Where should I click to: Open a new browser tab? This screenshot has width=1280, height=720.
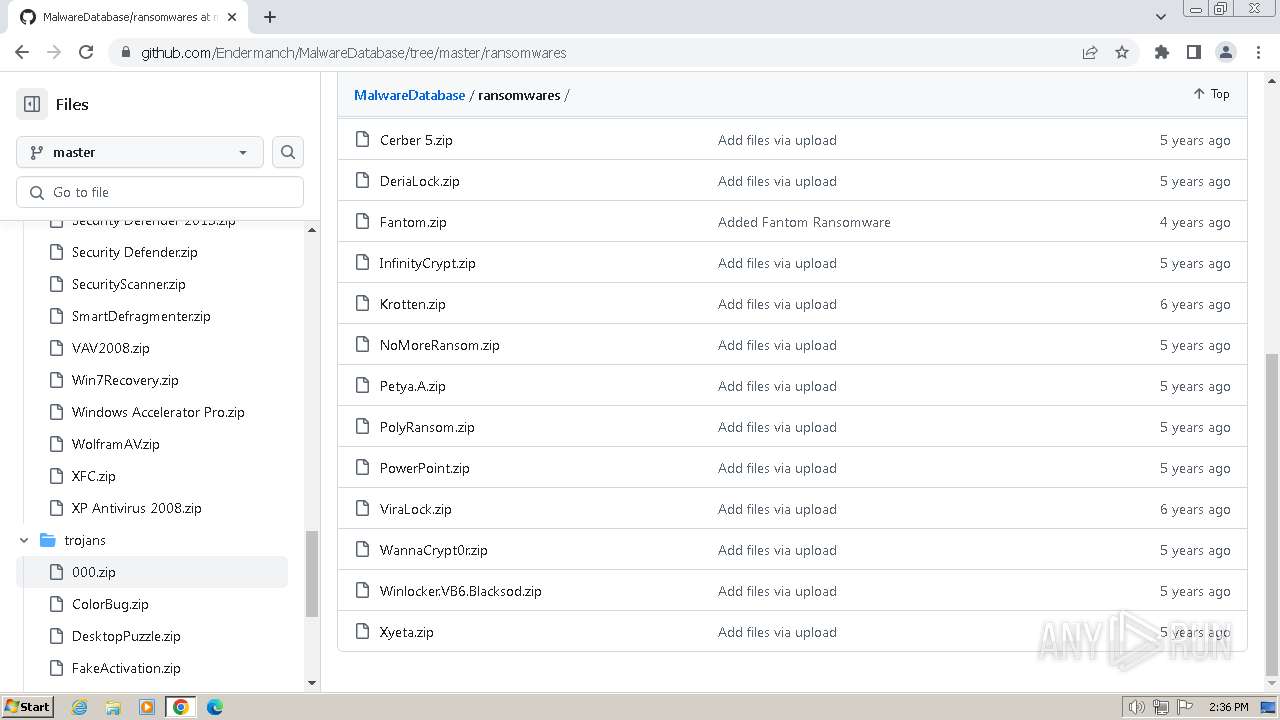pyautogui.click(x=270, y=17)
